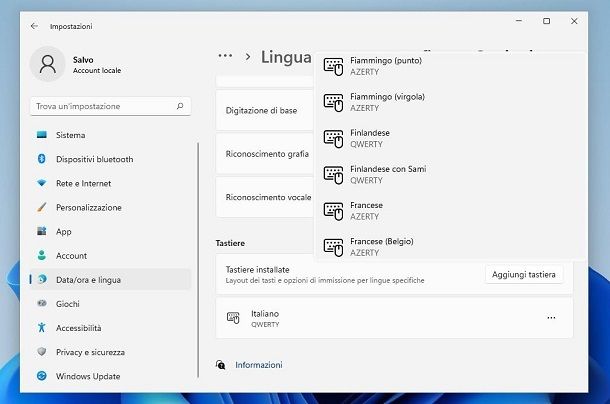This screenshot has width=610, height=404.
Task: Click keyboard icon for Finlandese con Sami
Action: pyautogui.click(x=333, y=175)
